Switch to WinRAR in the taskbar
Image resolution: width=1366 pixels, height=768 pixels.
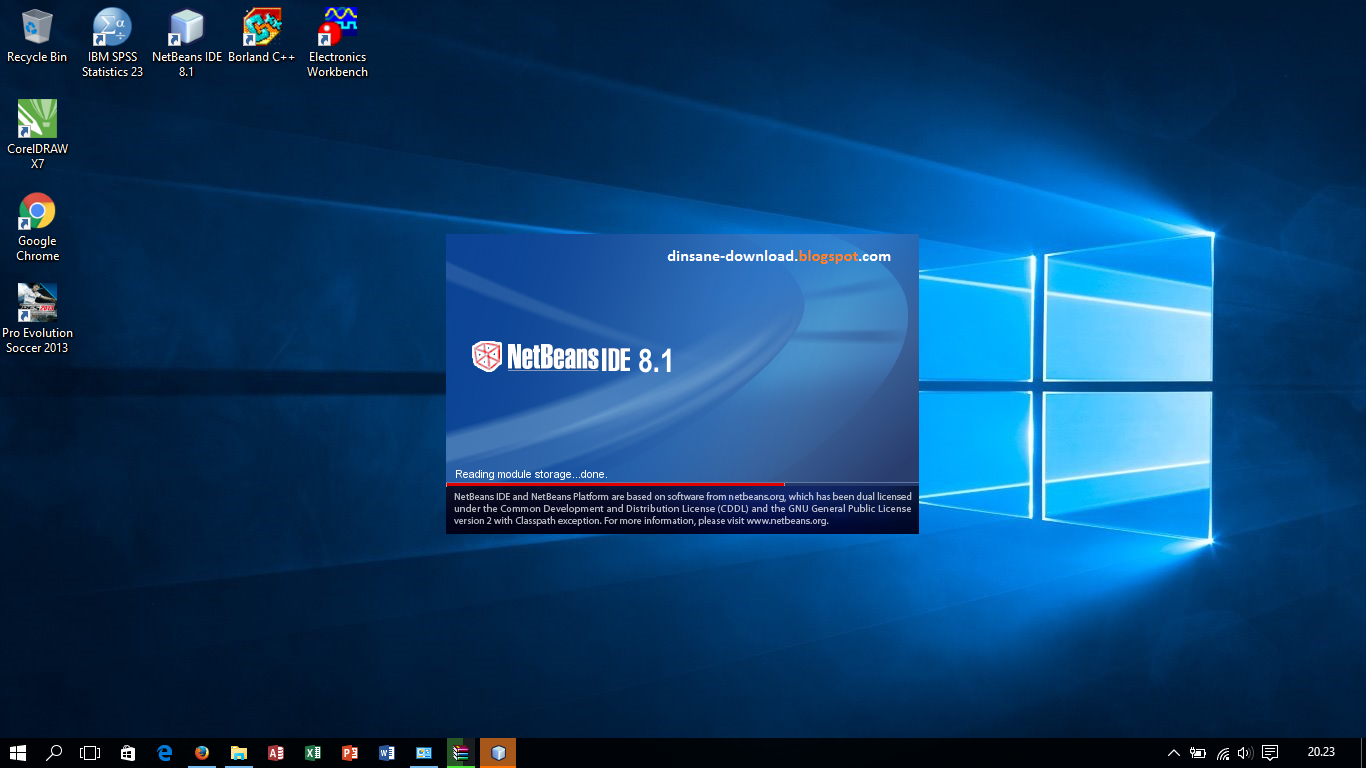[x=461, y=753]
